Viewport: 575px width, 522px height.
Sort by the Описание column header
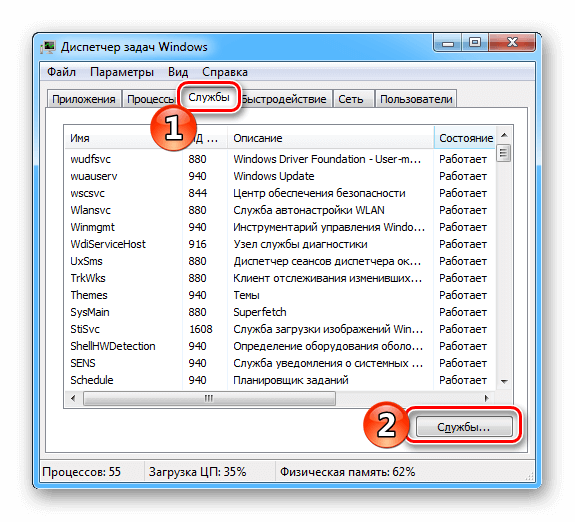330,138
